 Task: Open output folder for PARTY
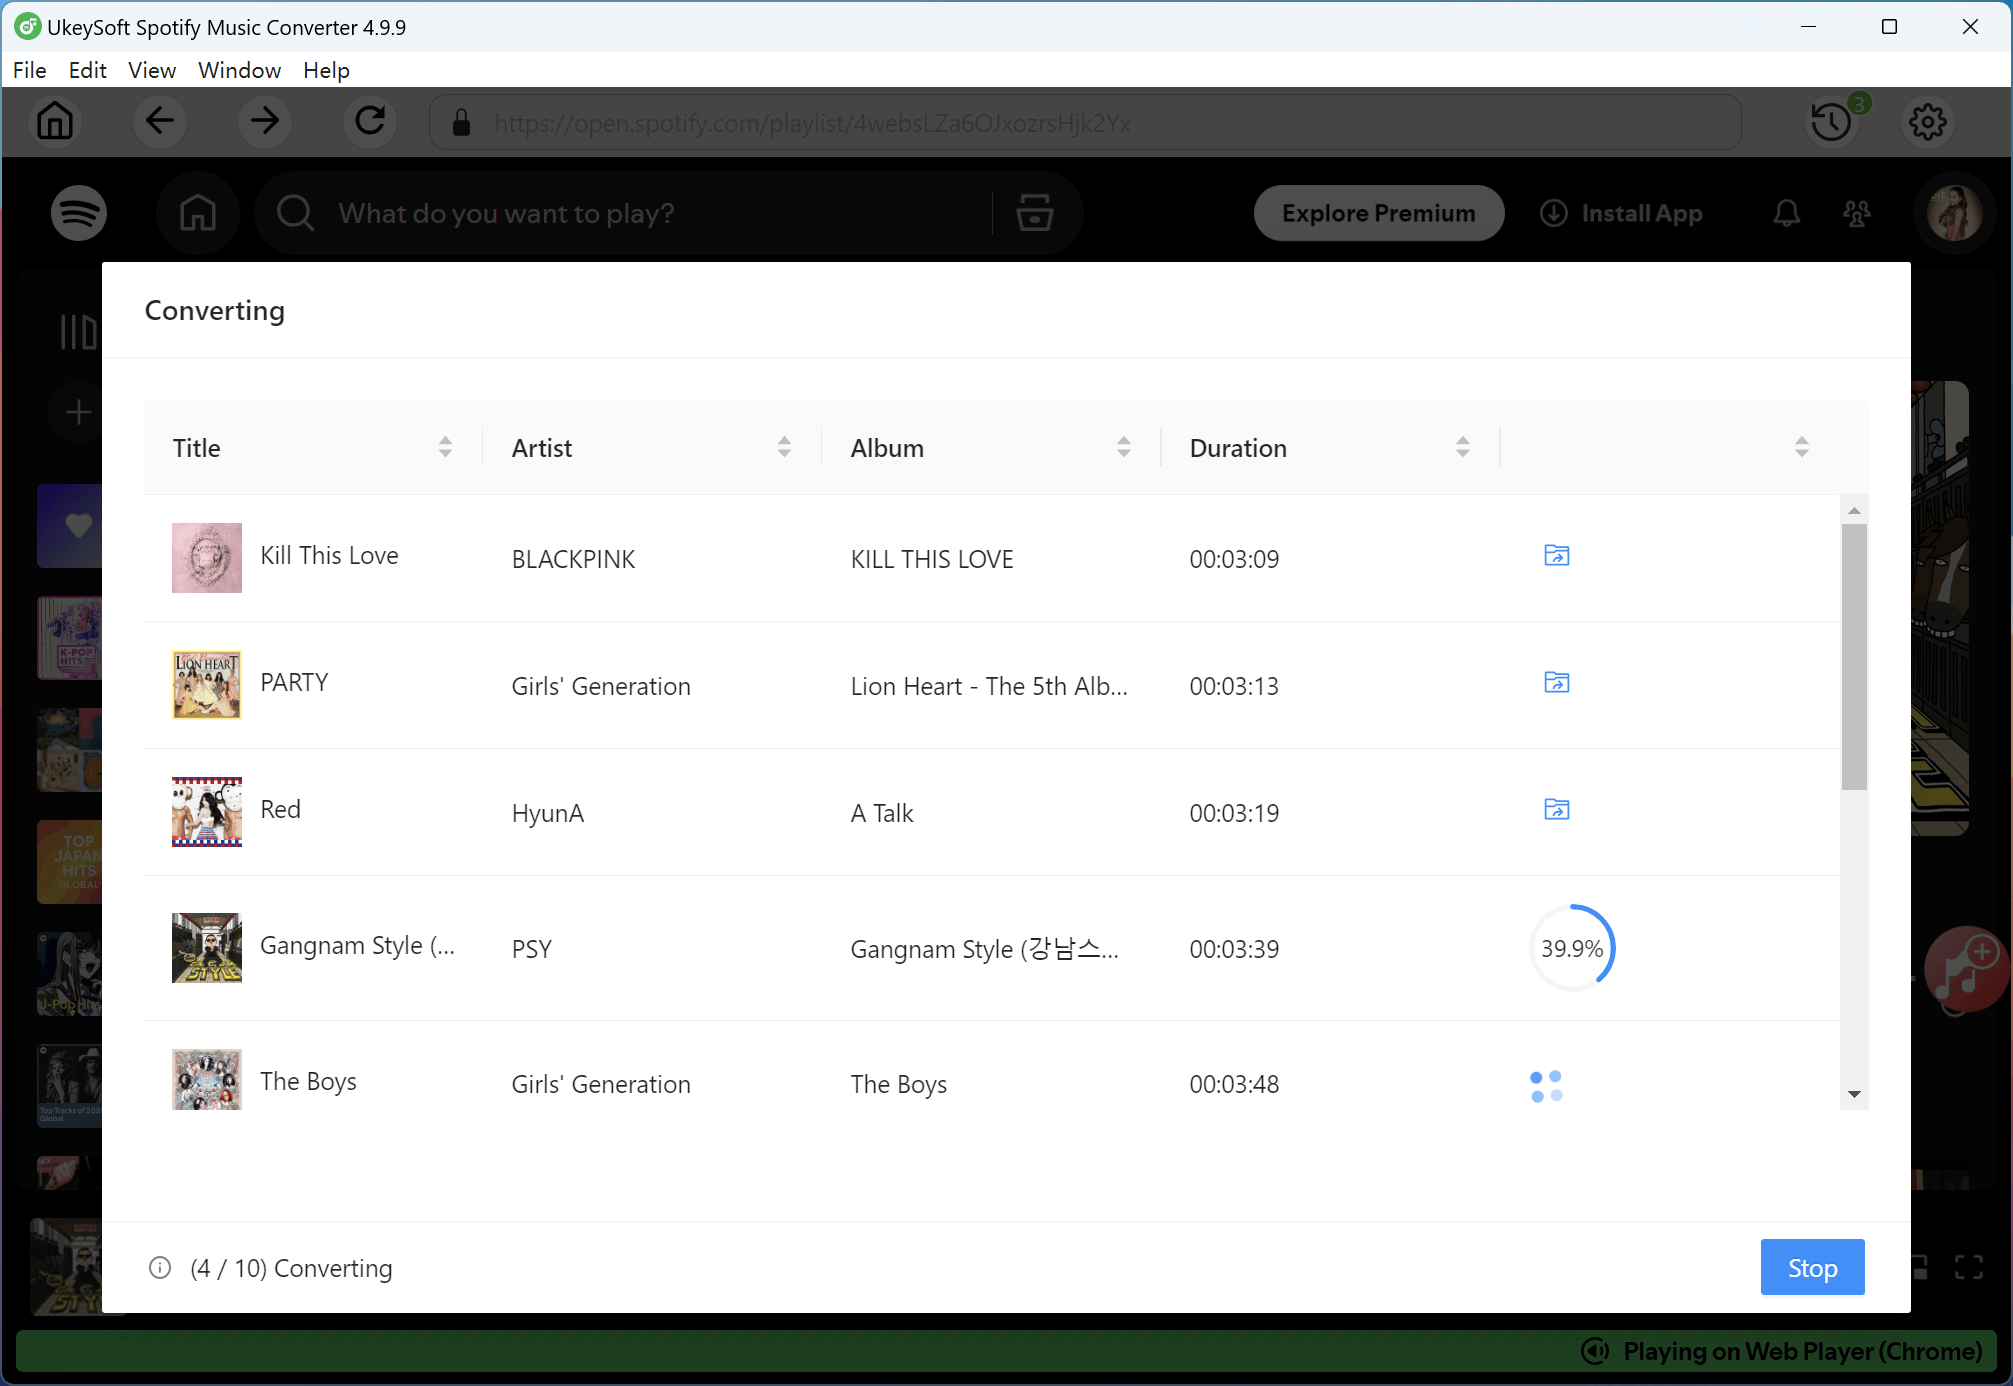1556,683
